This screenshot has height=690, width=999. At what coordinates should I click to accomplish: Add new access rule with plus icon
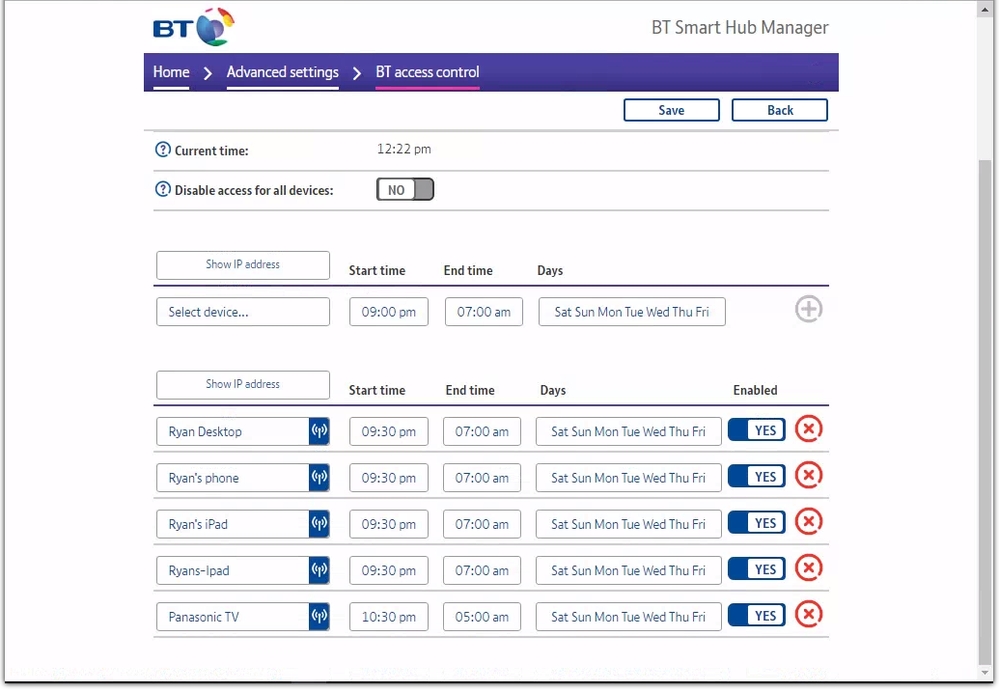[x=809, y=310]
